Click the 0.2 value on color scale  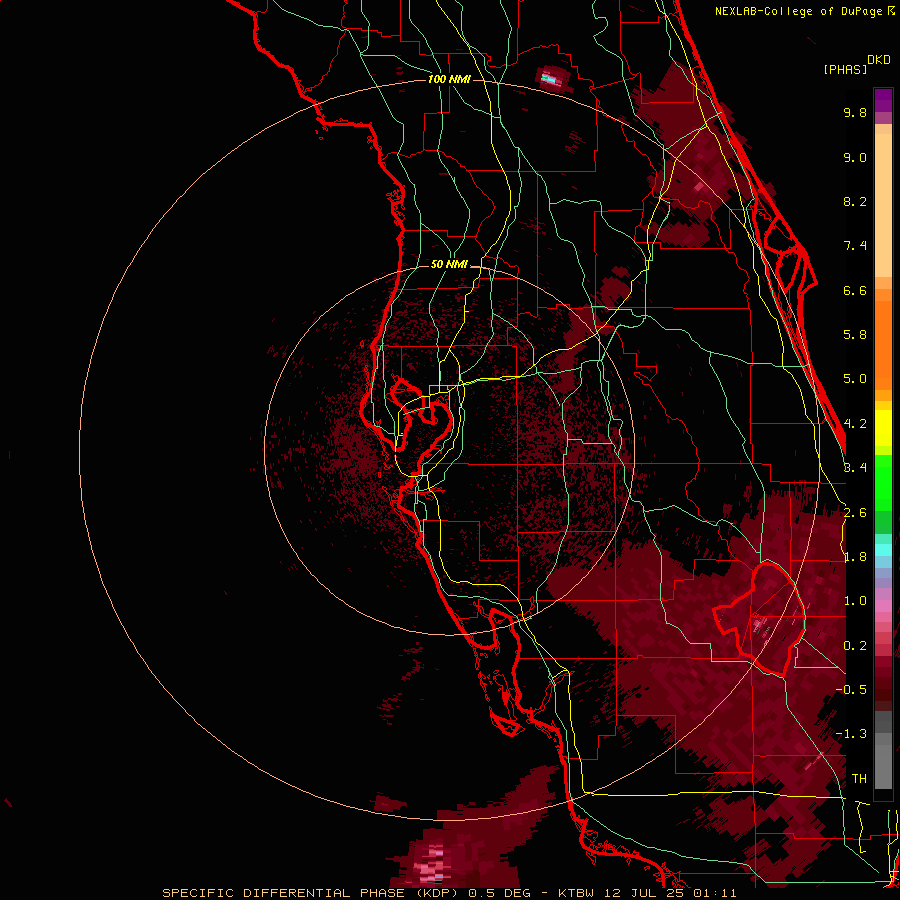click(855, 646)
